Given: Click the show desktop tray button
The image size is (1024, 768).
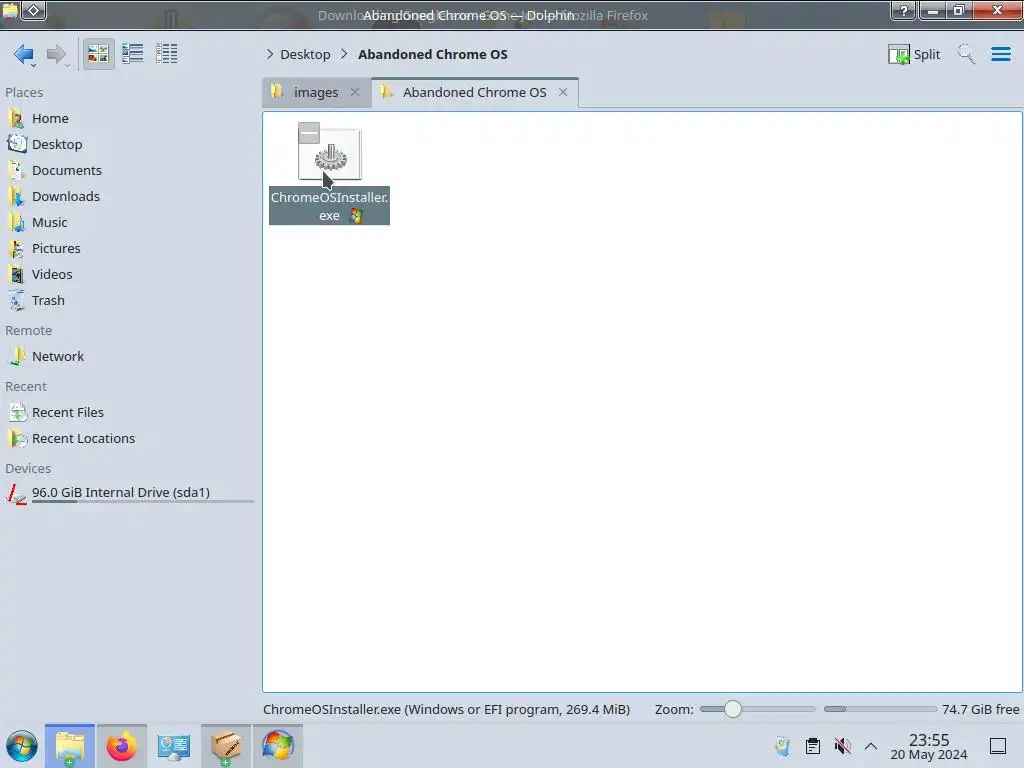Looking at the screenshot, I should [998, 746].
